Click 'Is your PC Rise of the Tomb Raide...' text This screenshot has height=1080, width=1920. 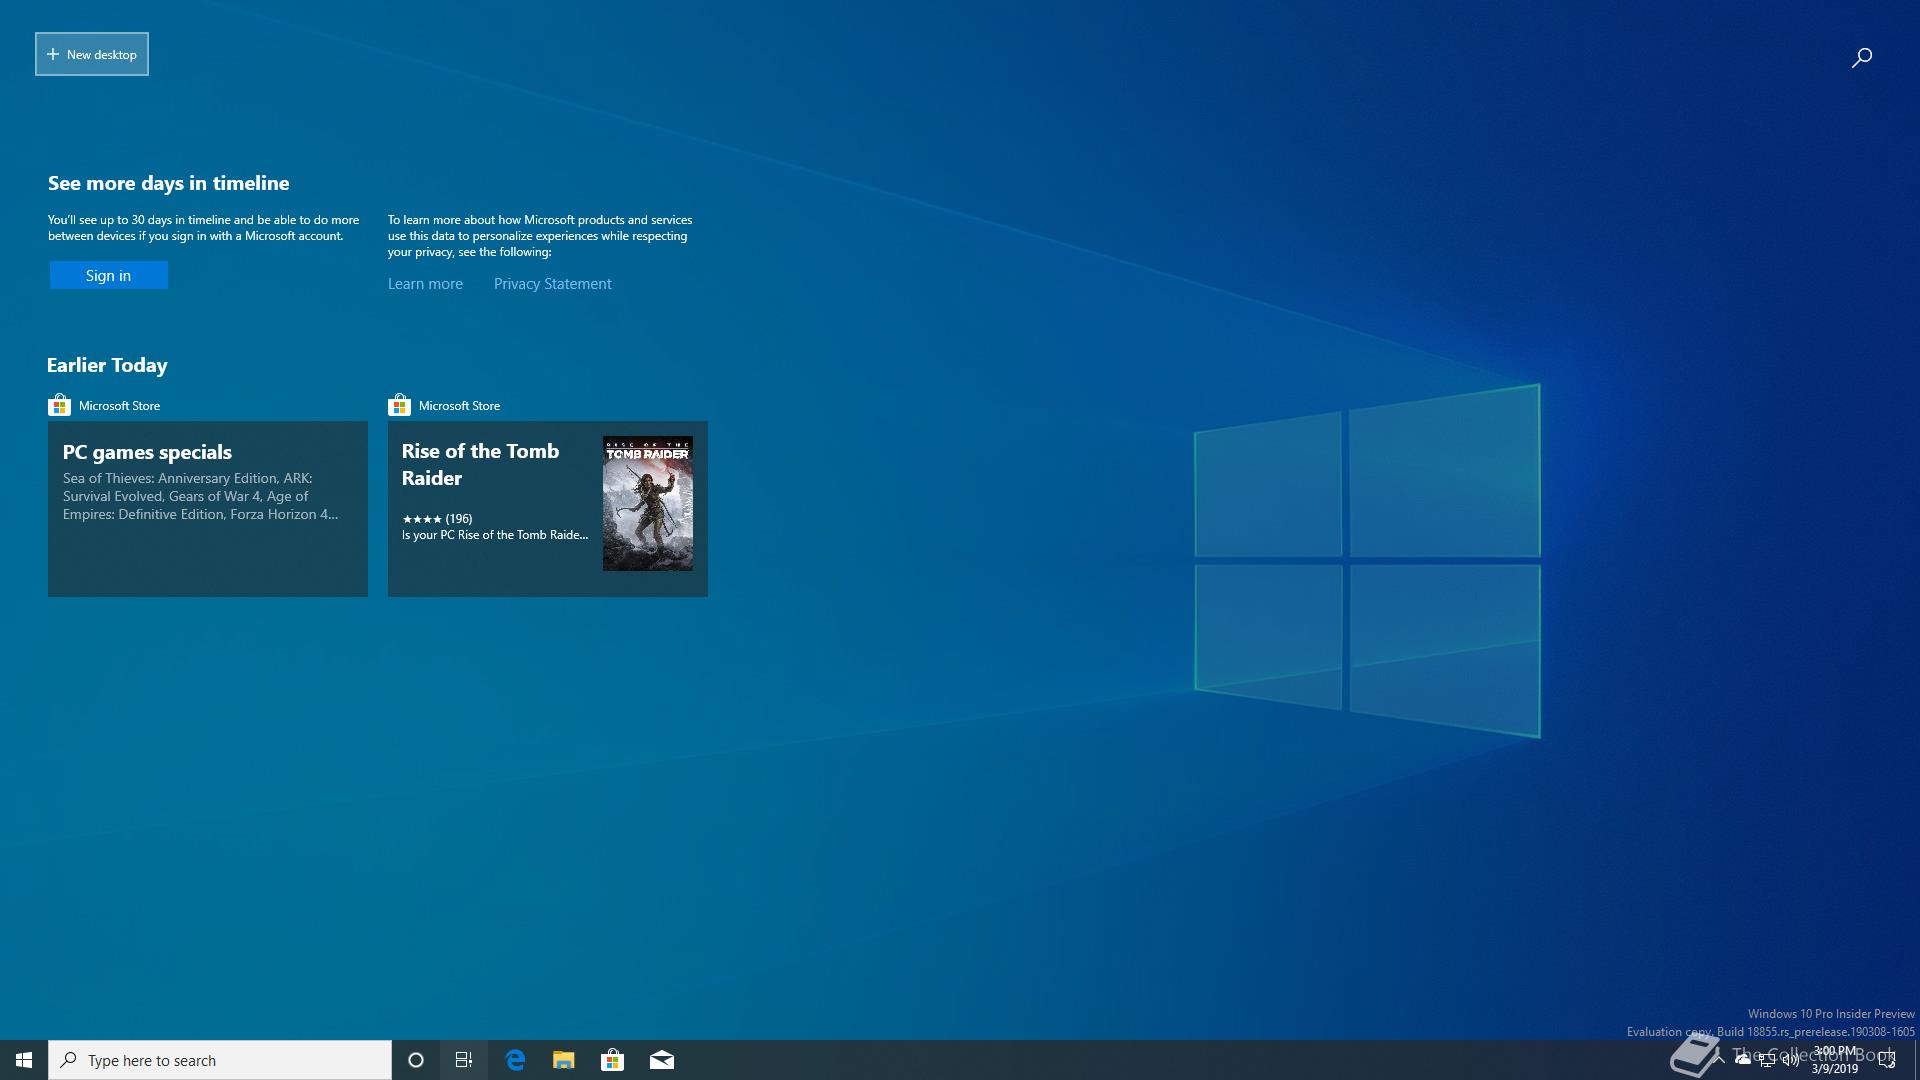pyautogui.click(x=495, y=535)
